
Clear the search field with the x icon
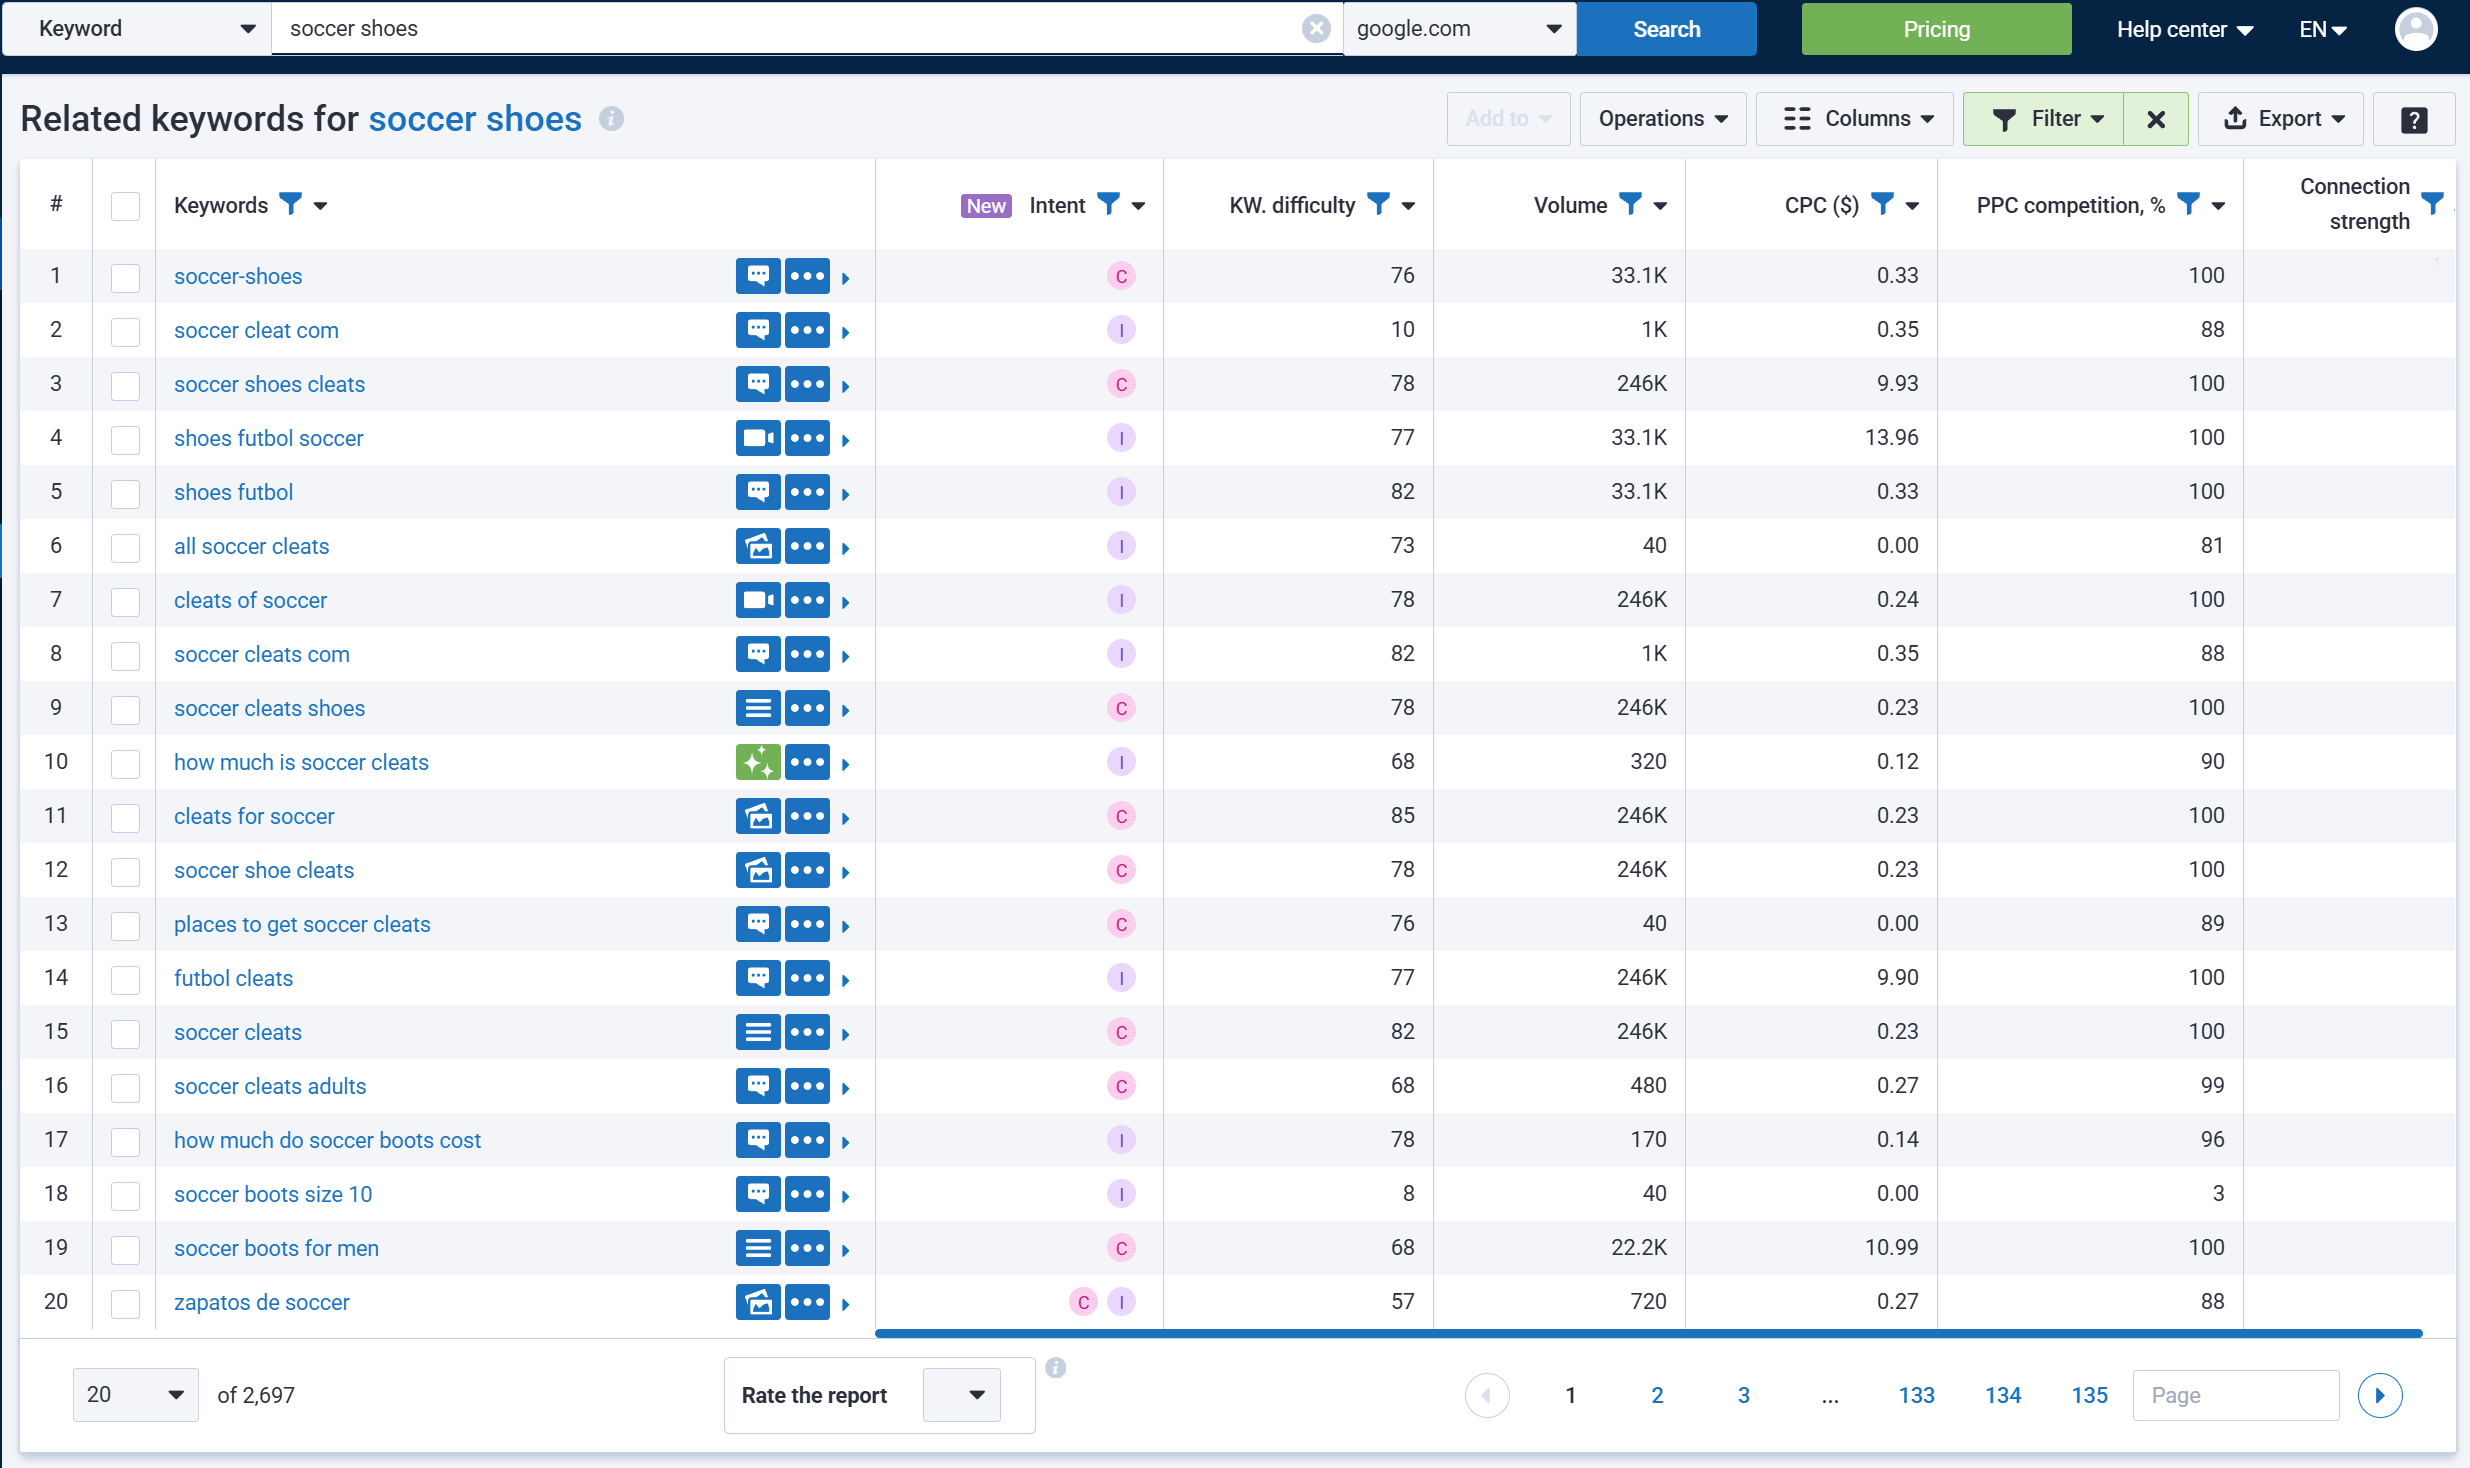1315,28
